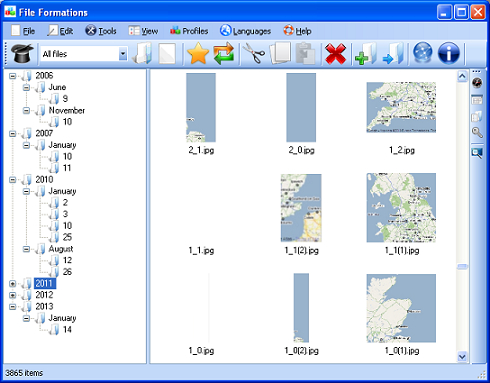
Task: Click the scroll up arrow in file pane
Action: coord(462,77)
